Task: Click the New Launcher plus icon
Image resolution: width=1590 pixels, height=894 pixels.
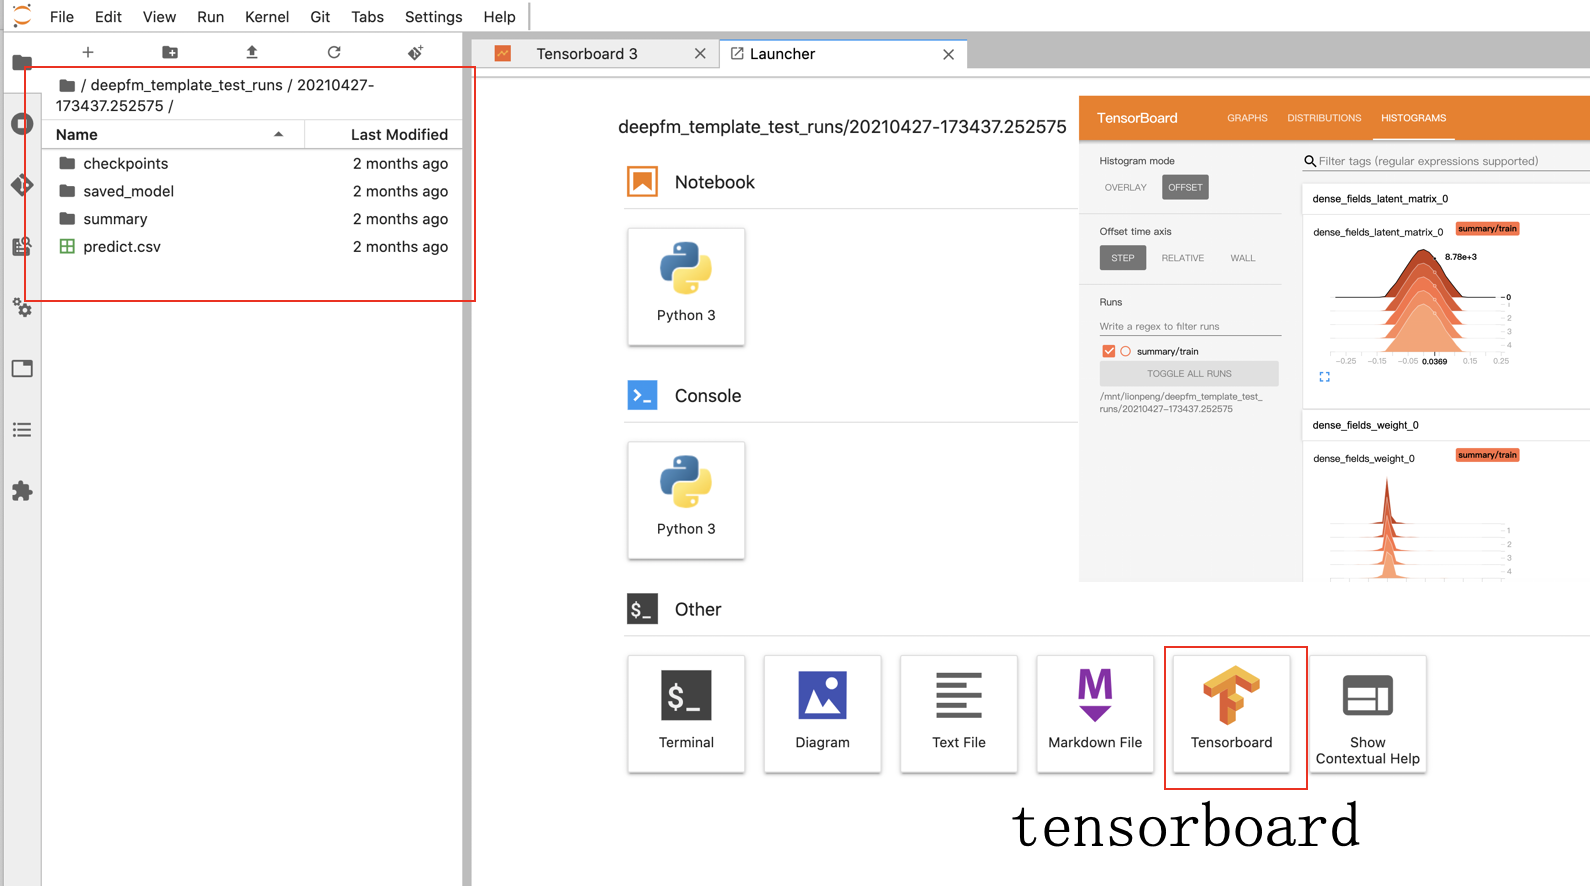Action: [88, 52]
